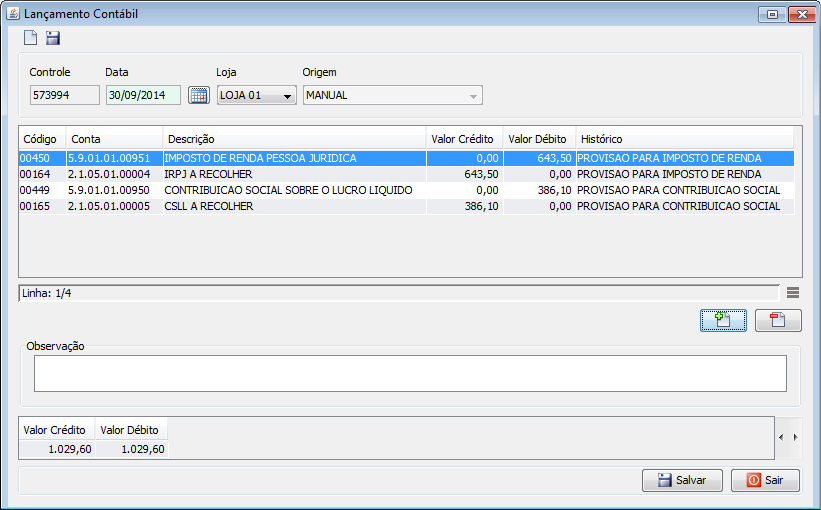Click the Valor Crédito column header in entries table
This screenshot has width=821, height=510.
click(x=464, y=139)
